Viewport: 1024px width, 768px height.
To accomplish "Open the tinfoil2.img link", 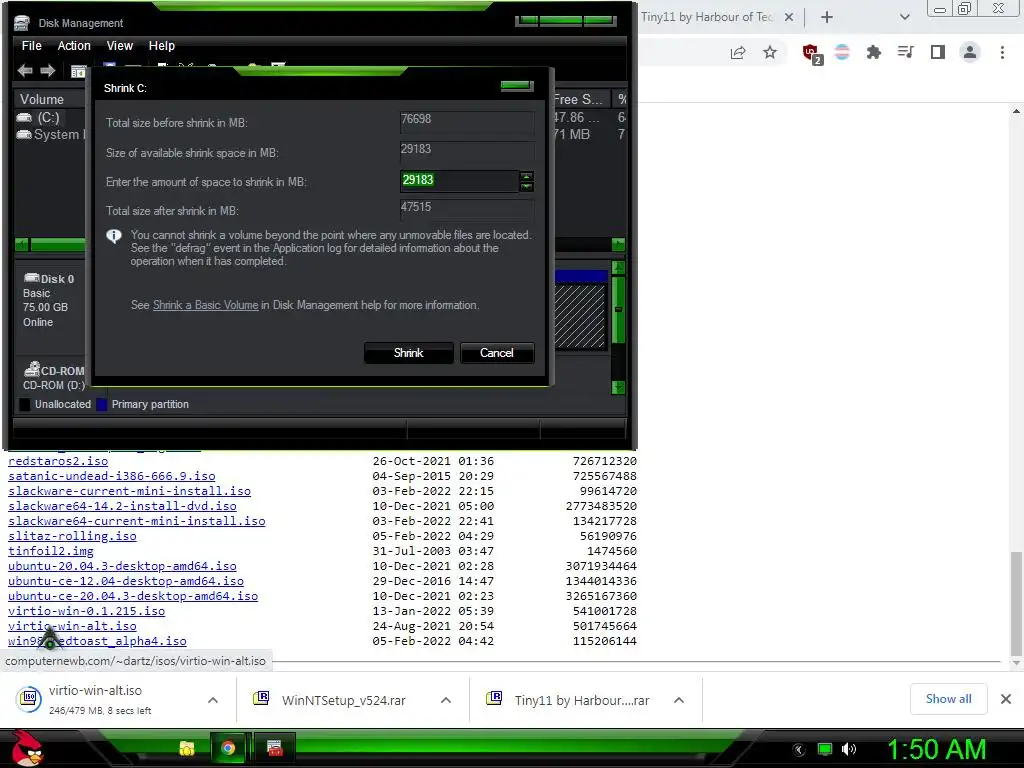I will pos(51,551).
